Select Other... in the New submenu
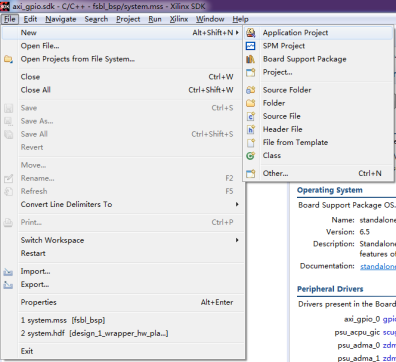Viewport: 396px width, 362px height. (319, 173)
